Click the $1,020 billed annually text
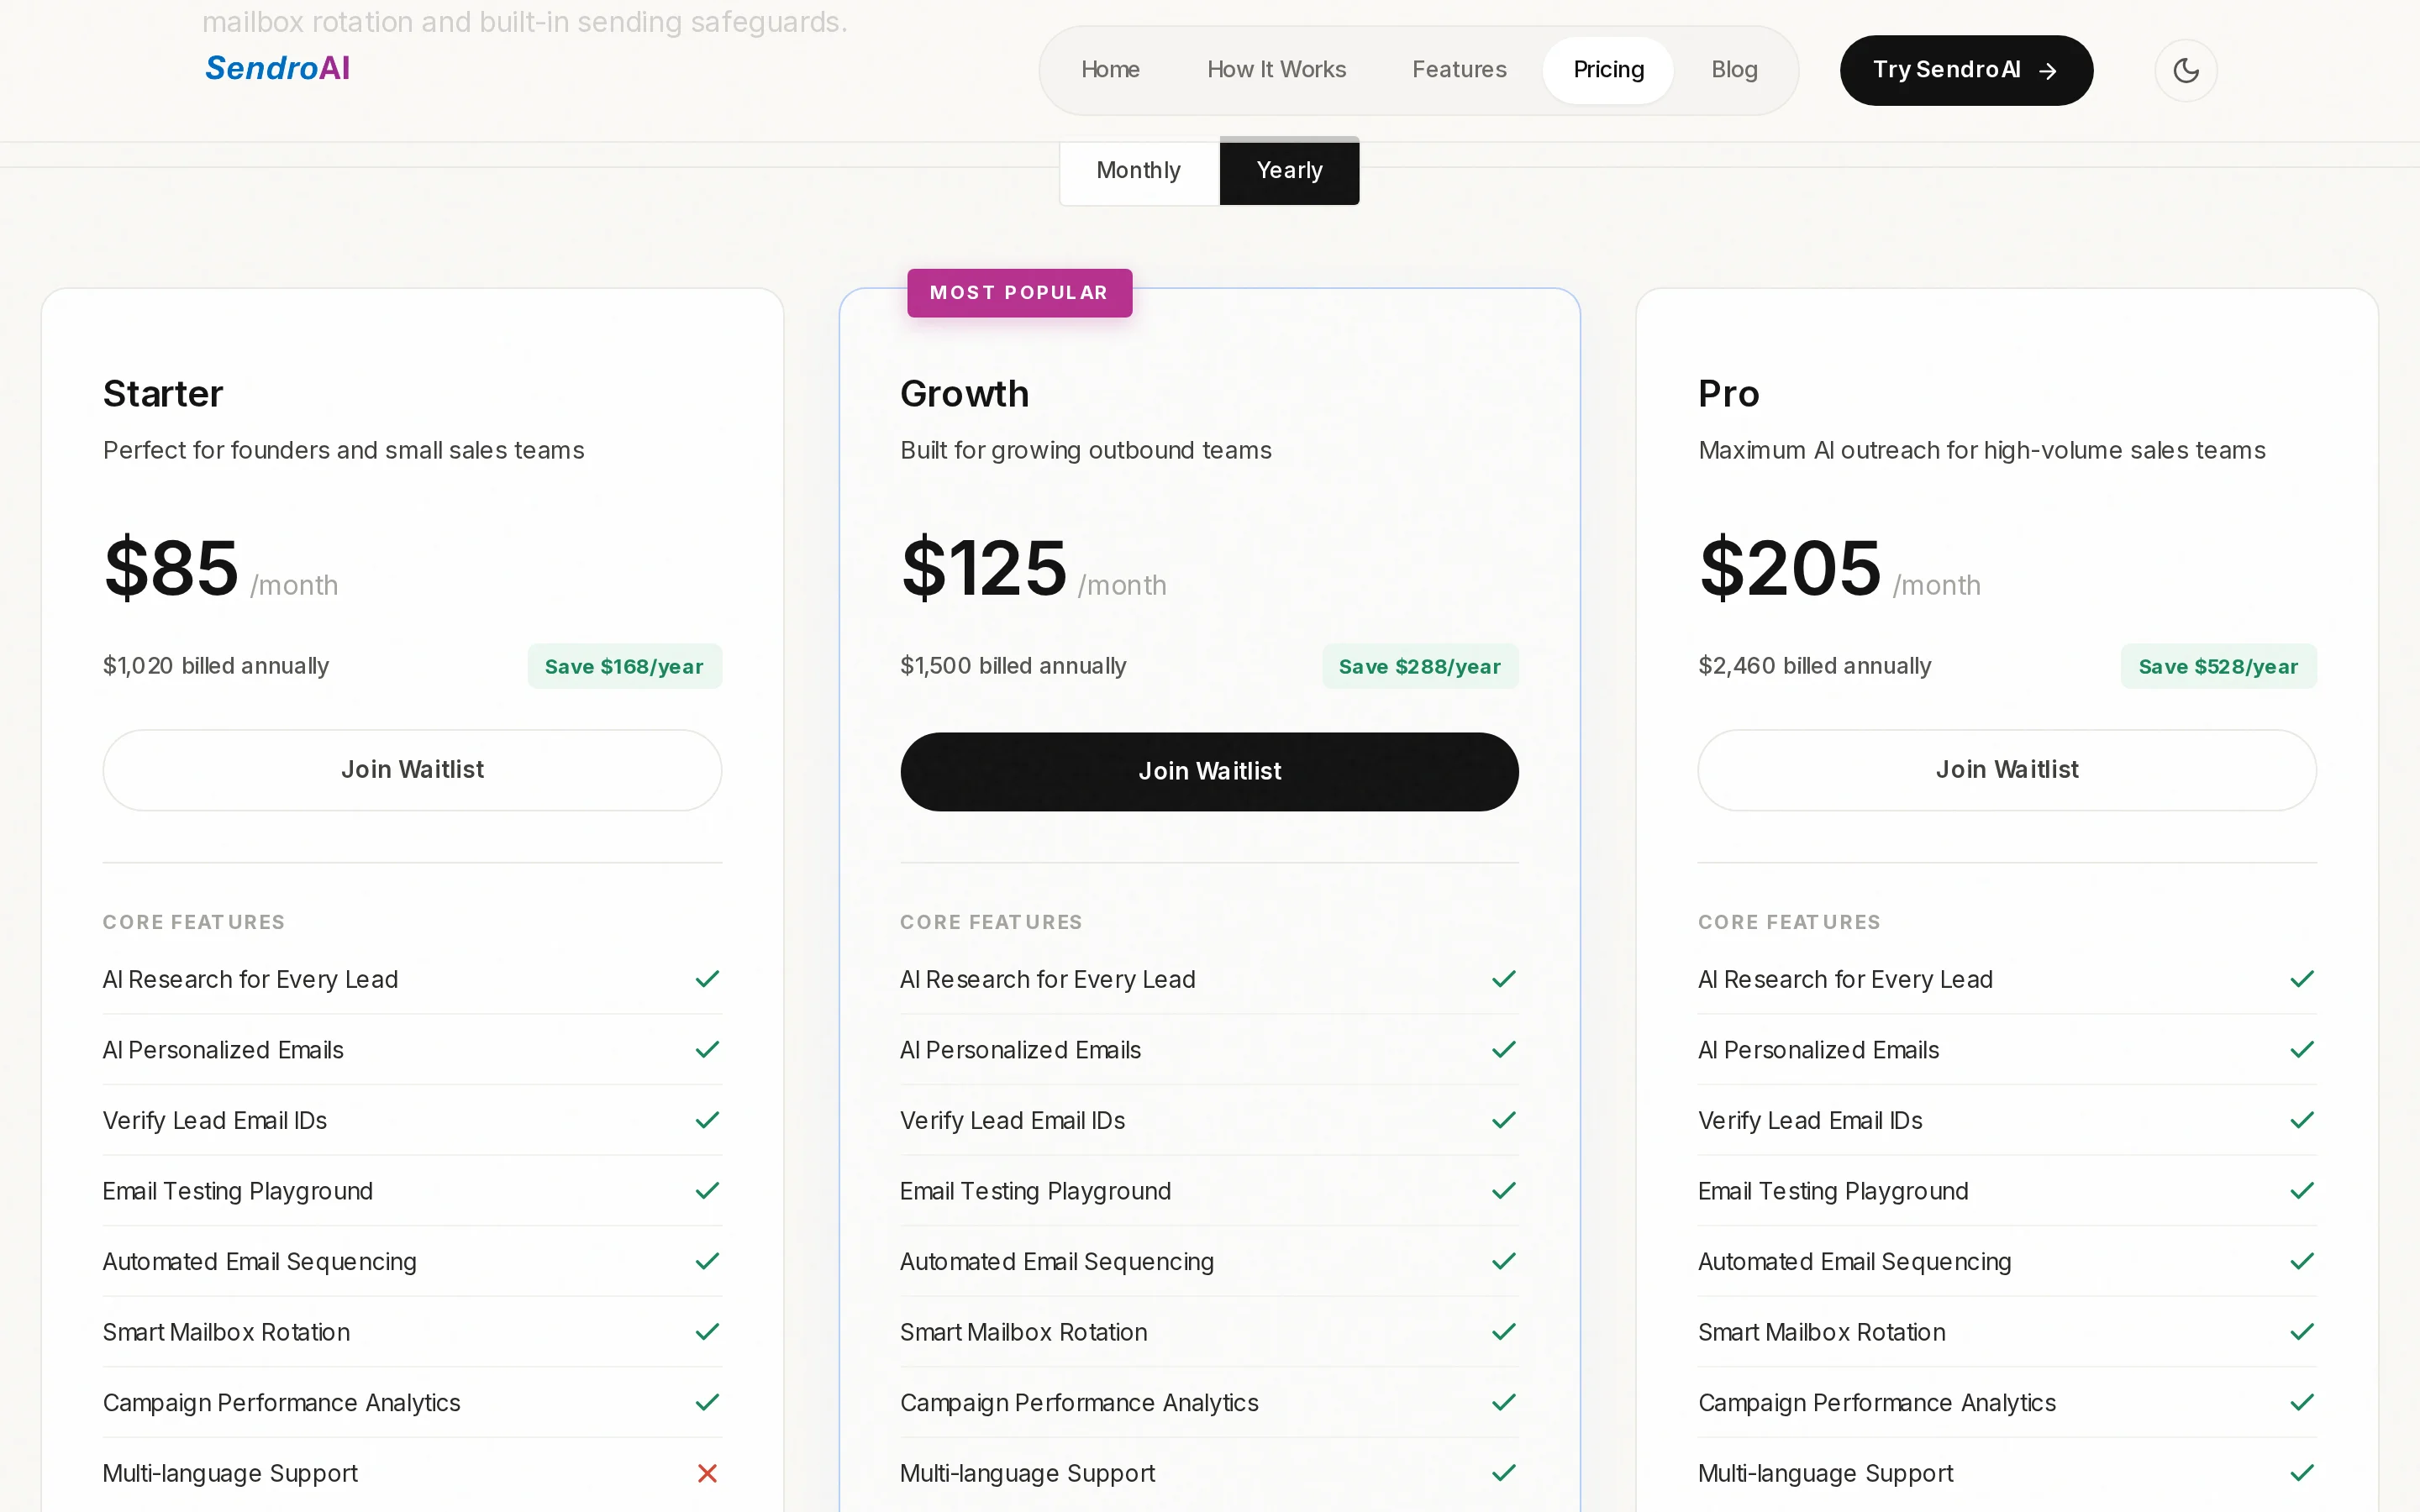Viewport: 2420px width, 1512px height. coord(216,666)
